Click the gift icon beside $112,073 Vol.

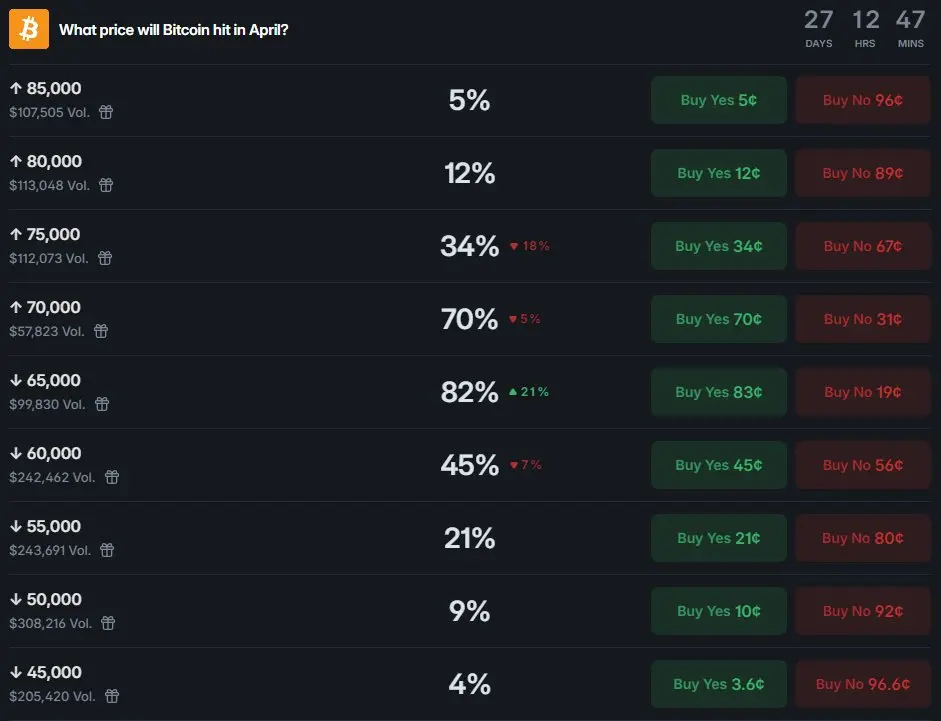(105, 258)
